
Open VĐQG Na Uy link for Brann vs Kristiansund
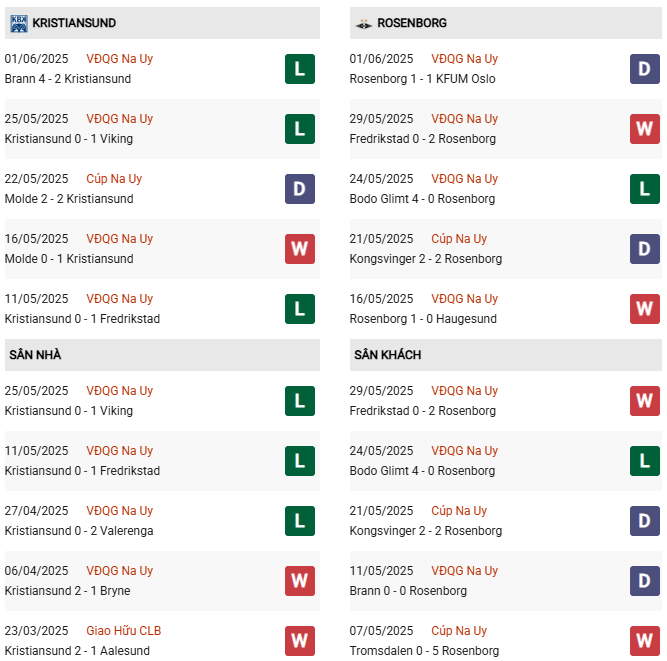click(x=120, y=59)
